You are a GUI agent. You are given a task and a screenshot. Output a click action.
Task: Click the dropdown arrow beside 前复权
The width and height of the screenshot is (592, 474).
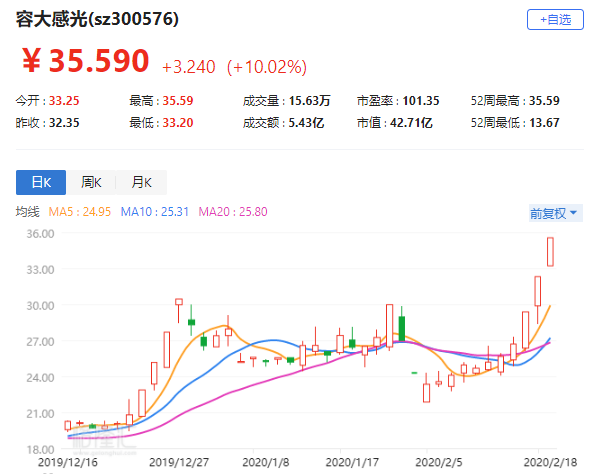click(x=573, y=213)
